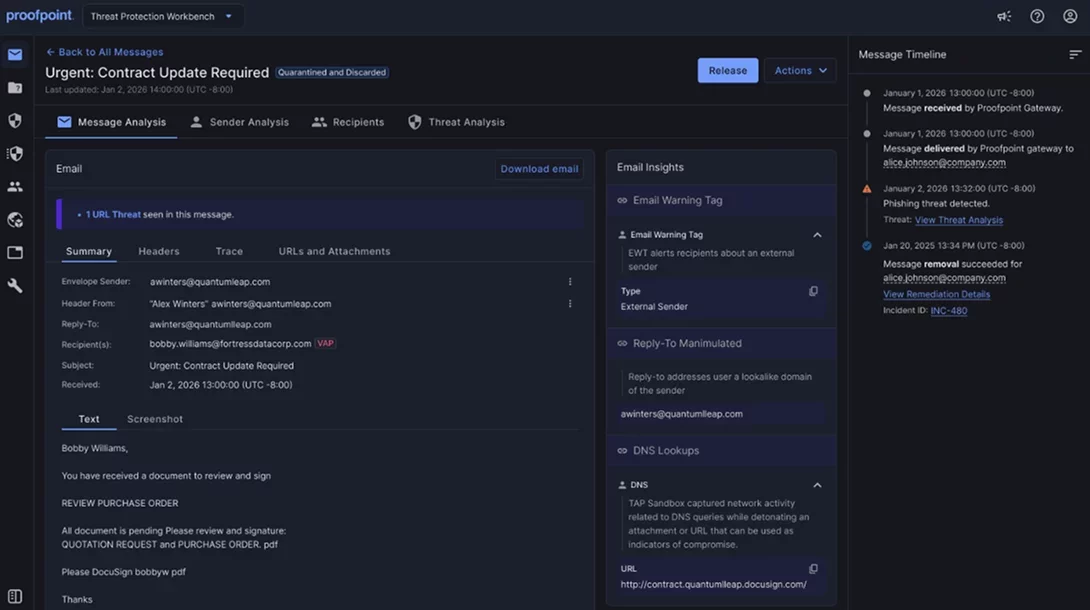Viewport: 1090px width, 610px height.
Task: Copy the External Sender type value
Action: coord(813,291)
